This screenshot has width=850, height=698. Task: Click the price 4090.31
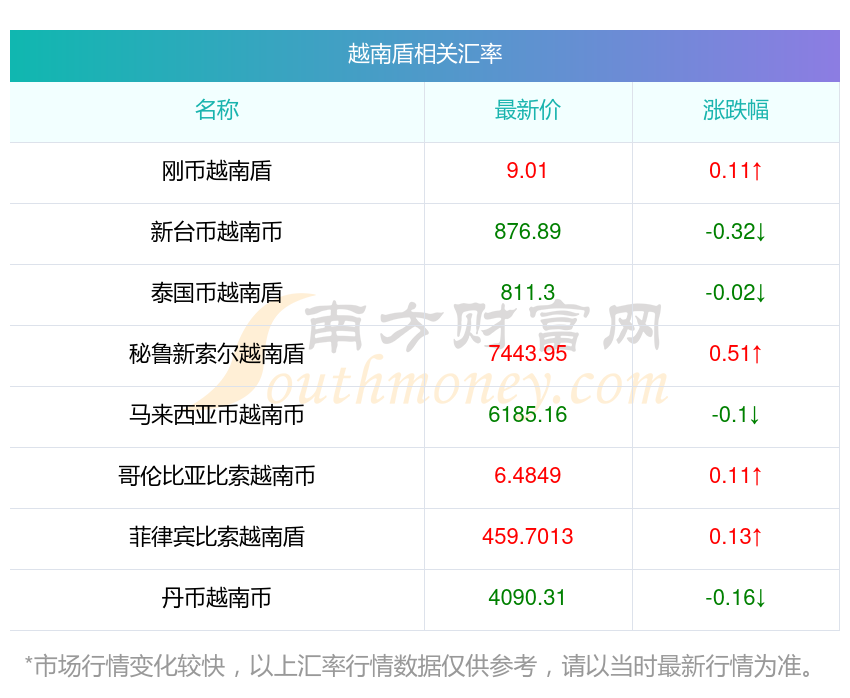pos(527,597)
